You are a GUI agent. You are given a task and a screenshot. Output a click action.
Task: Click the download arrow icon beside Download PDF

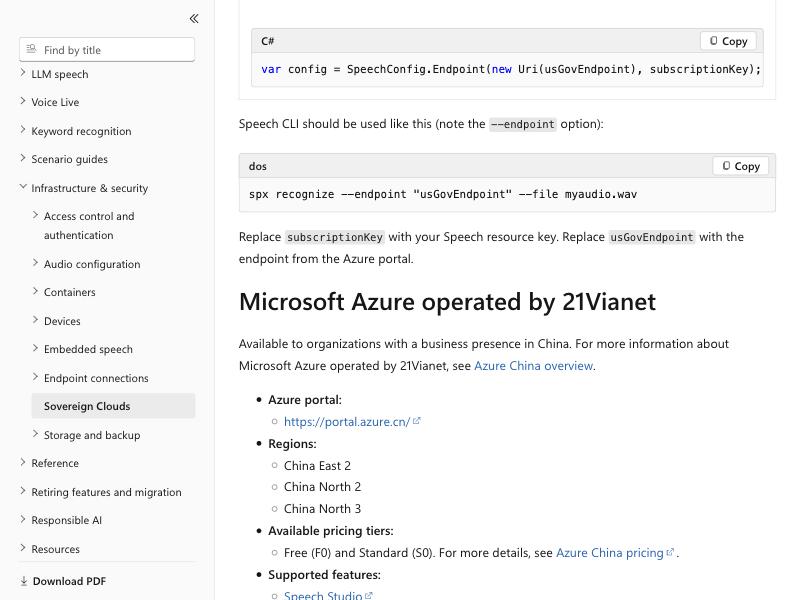pos(24,581)
